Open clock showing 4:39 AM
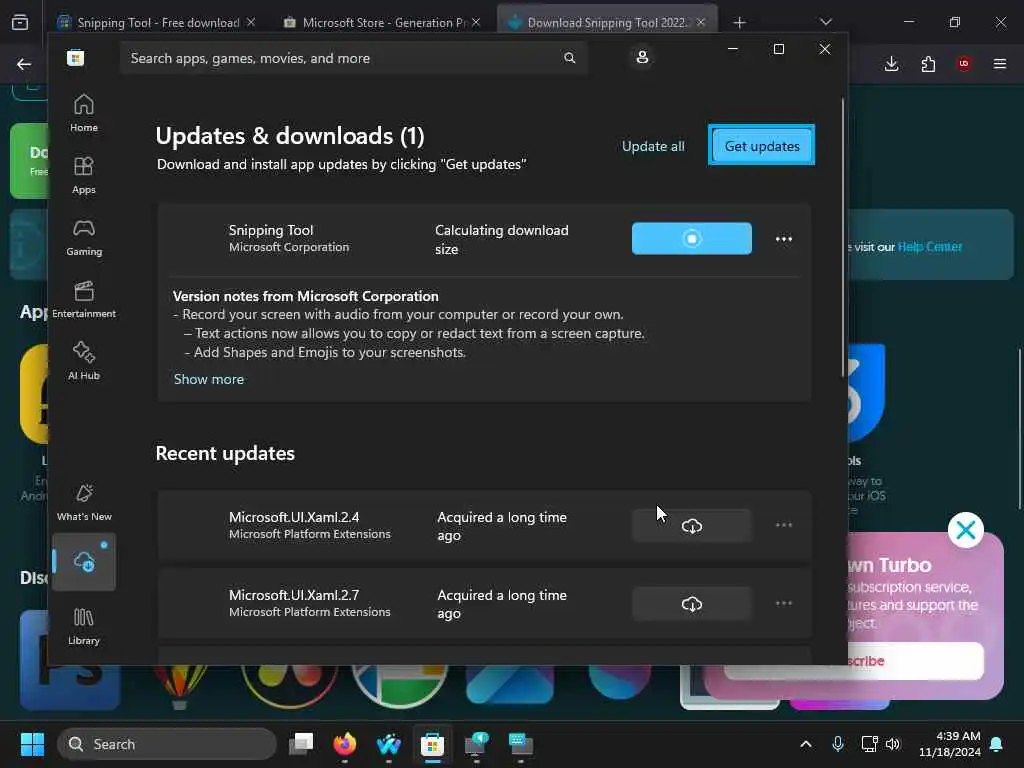Image resolution: width=1024 pixels, height=768 pixels. click(x=950, y=744)
